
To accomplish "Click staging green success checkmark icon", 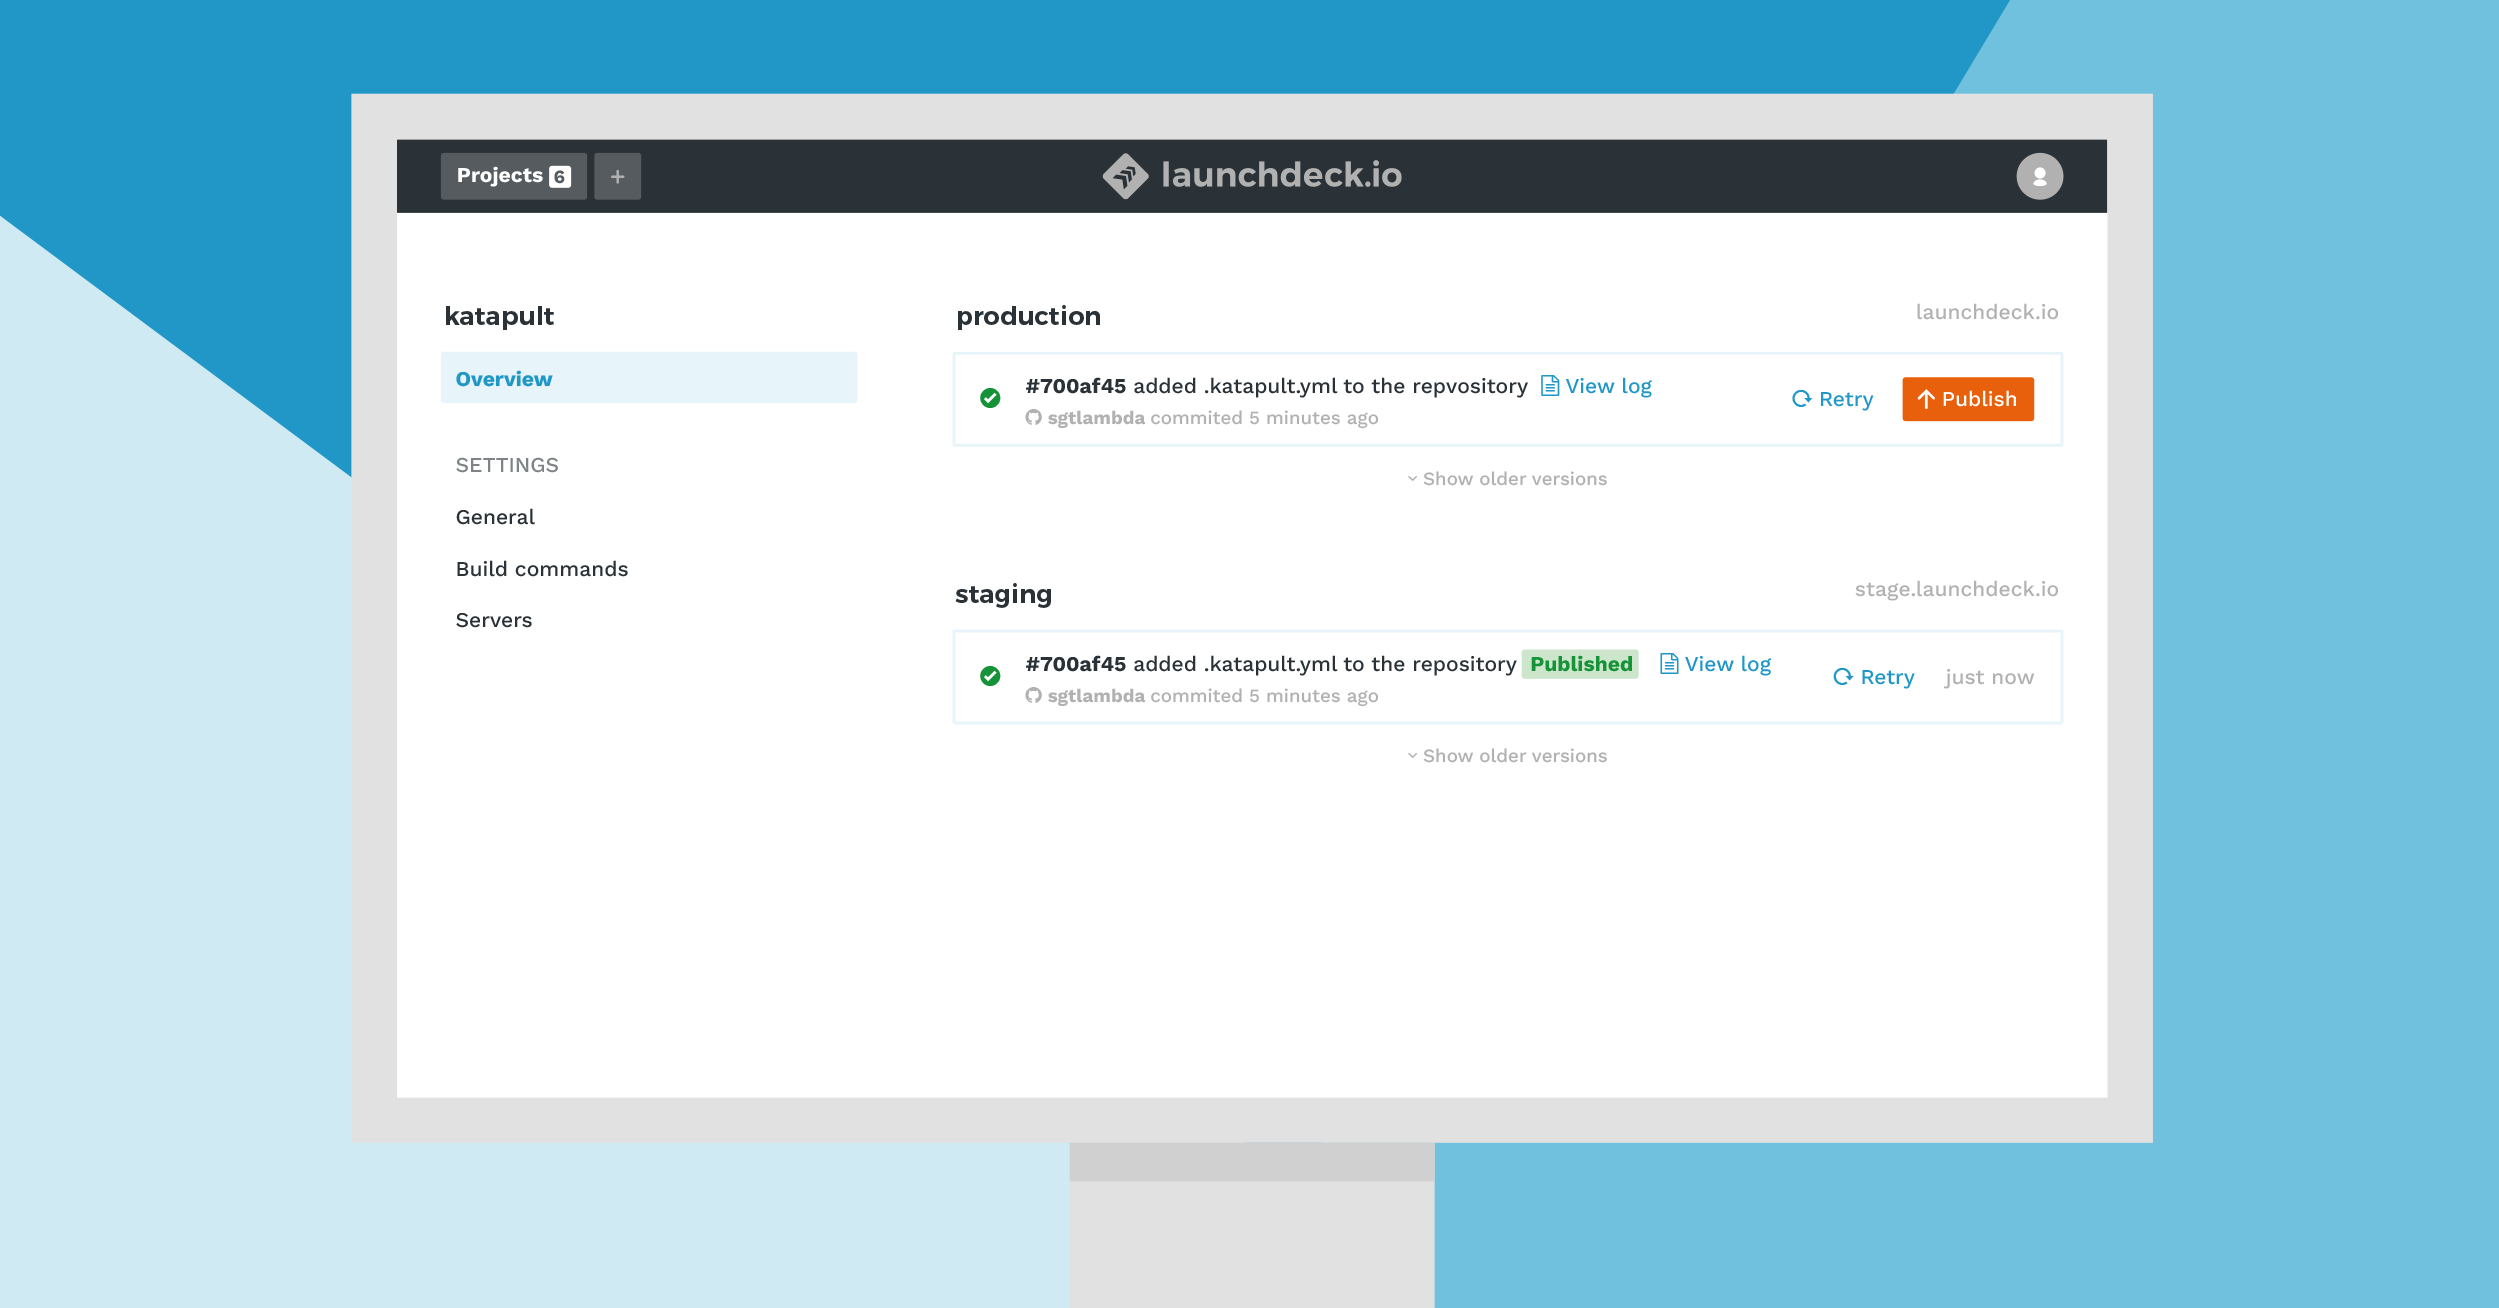I will pos(990,676).
